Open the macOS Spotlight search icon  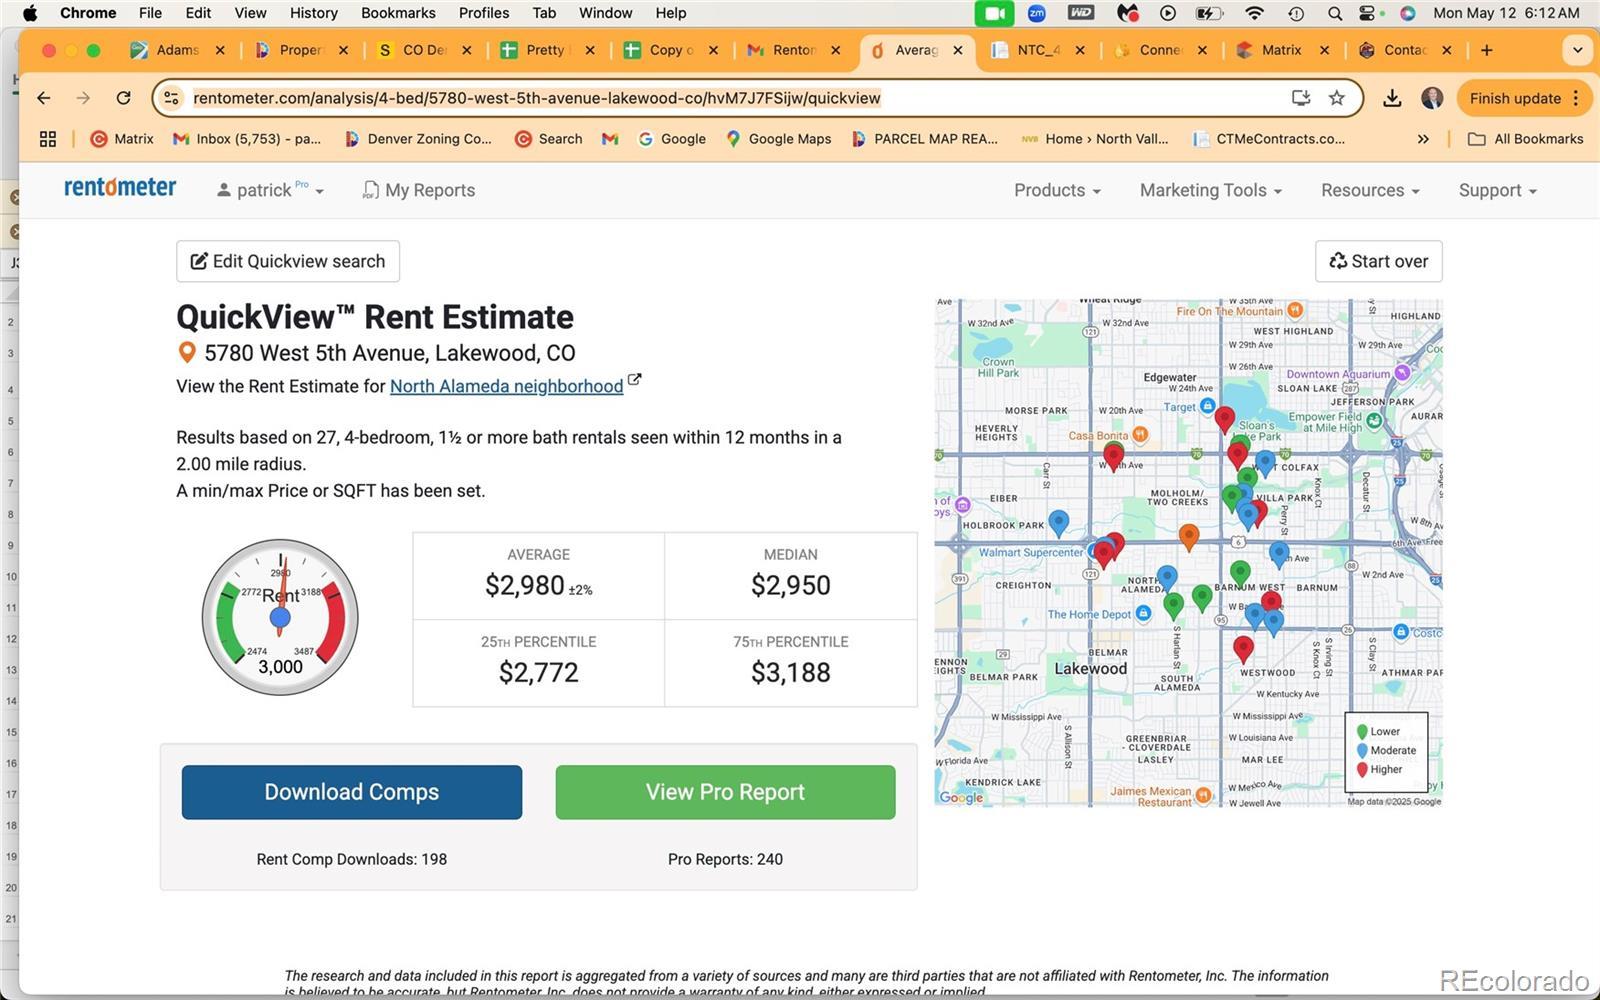coord(1335,13)
